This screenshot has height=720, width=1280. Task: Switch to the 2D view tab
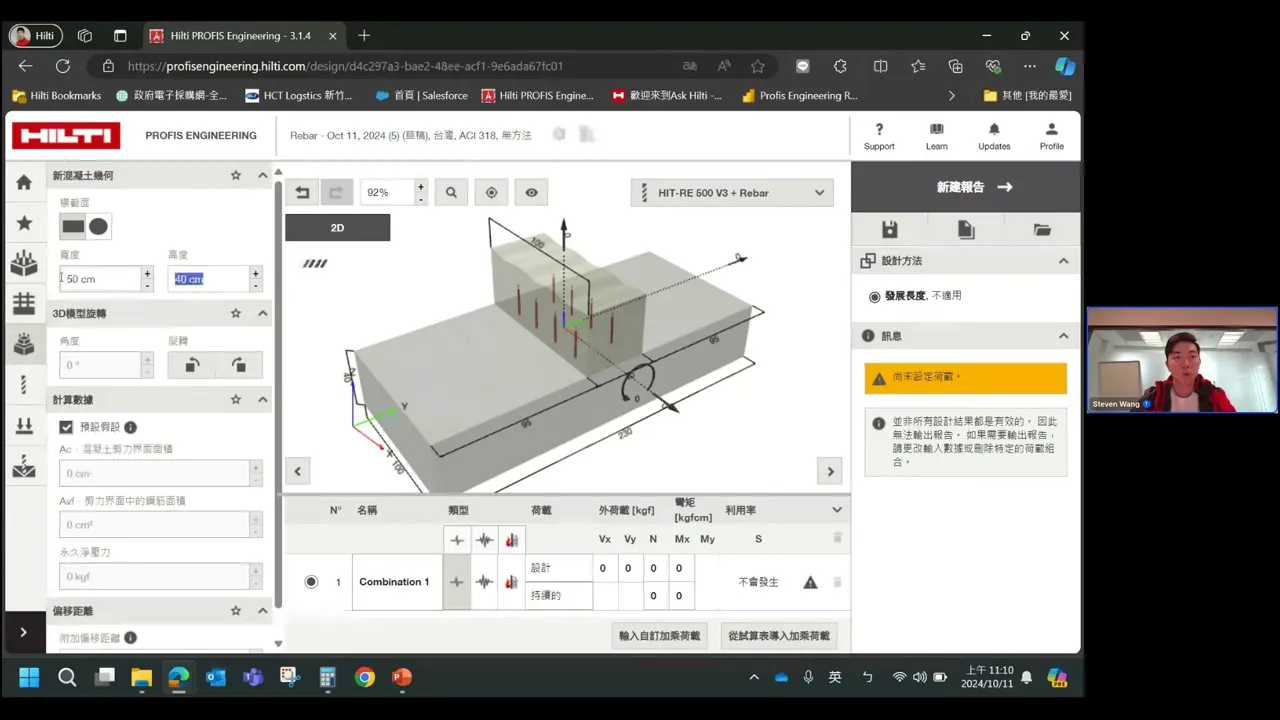coord(337,228)
